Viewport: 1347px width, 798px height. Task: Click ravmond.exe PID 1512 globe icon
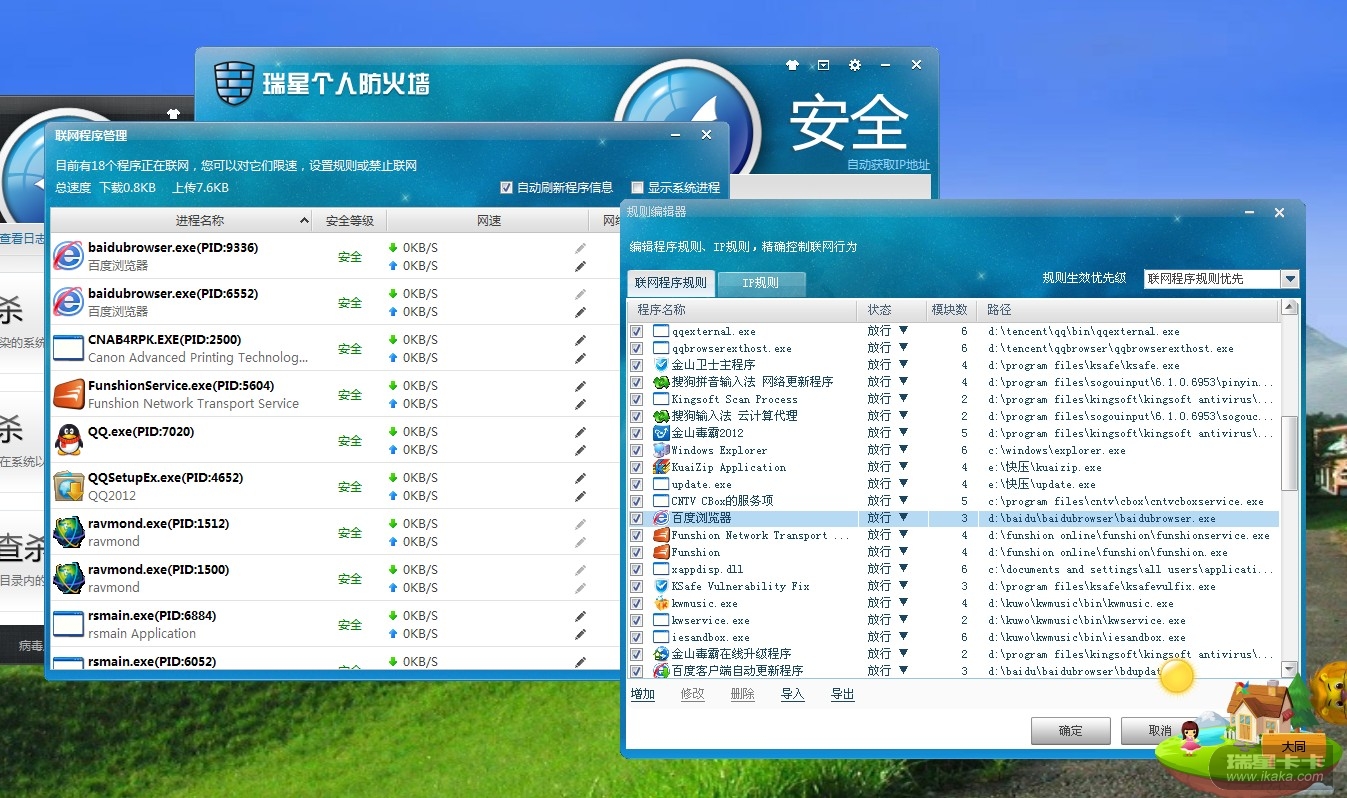pyautogui.click(x=68, y=532)
